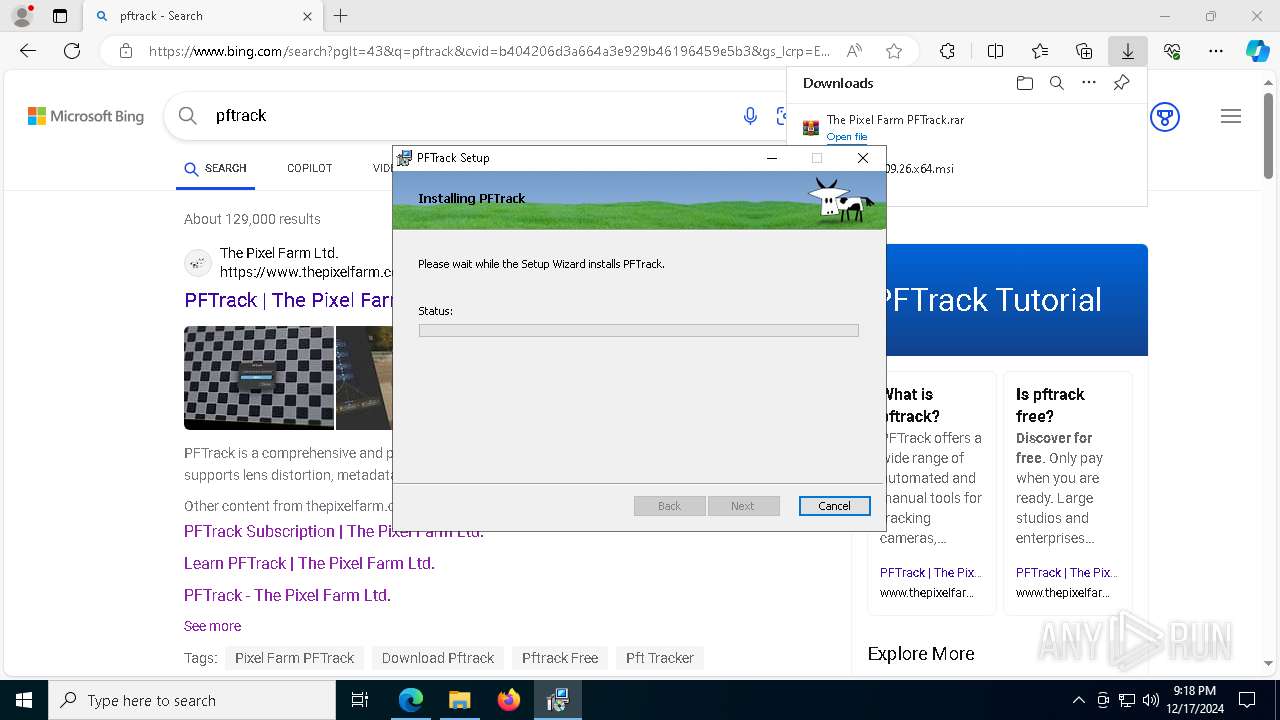
Task: Open Copilot sidebar in Edge
Action: 1257,51
